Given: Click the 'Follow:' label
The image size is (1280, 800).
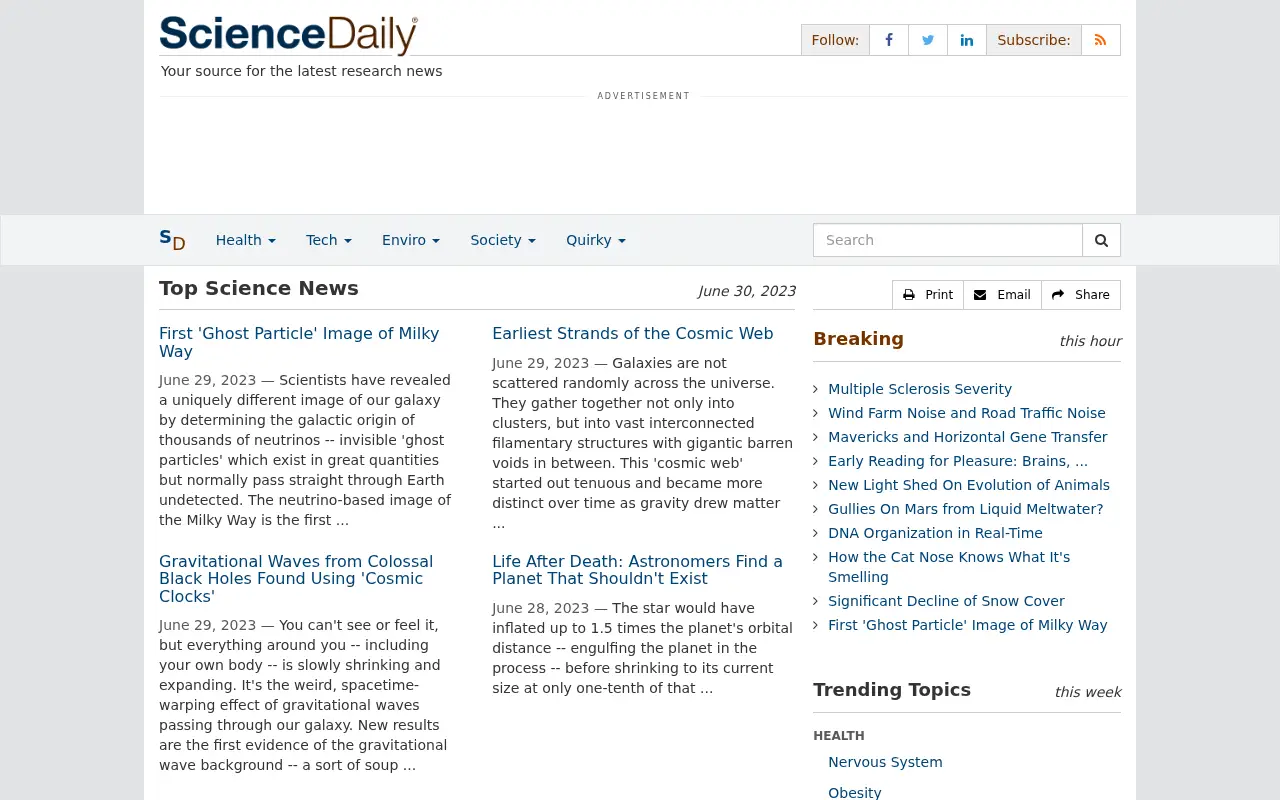Looking at the screenshot, I should (835, 40).
